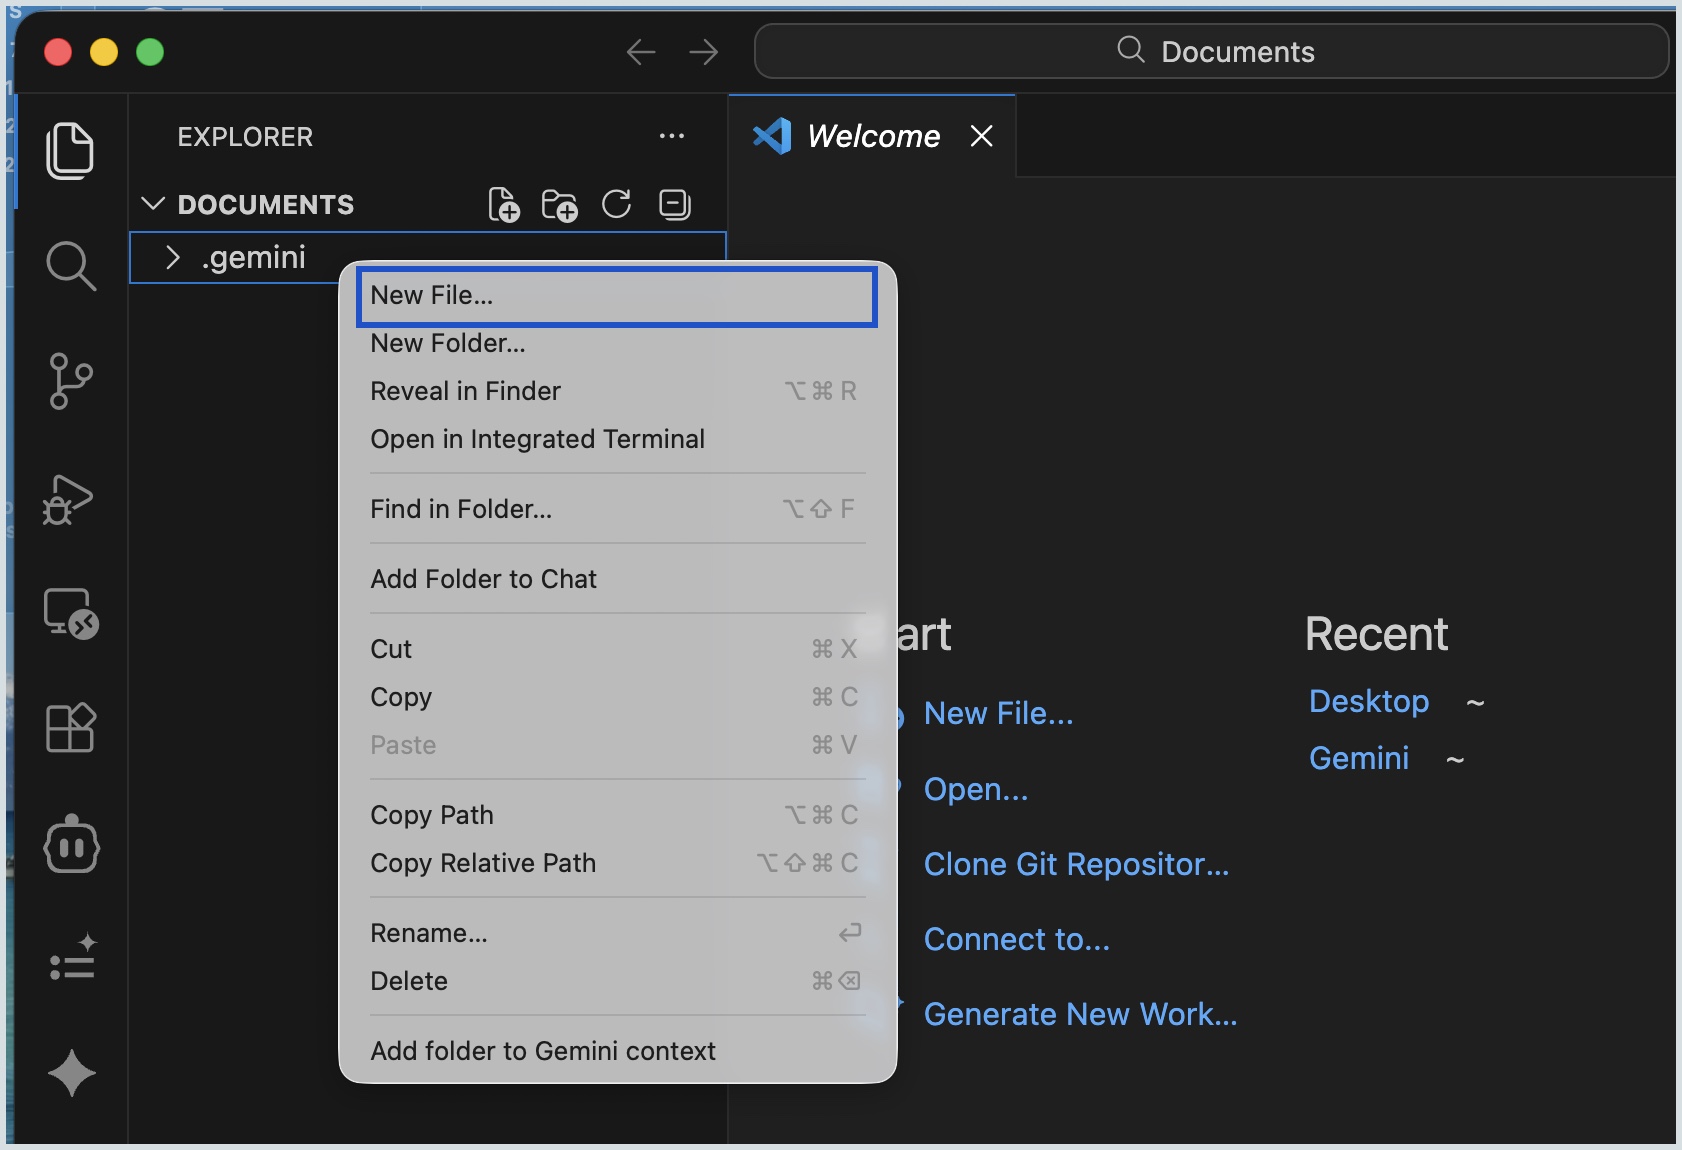Open recent Desktop folder

click(x=1369, y=701)
